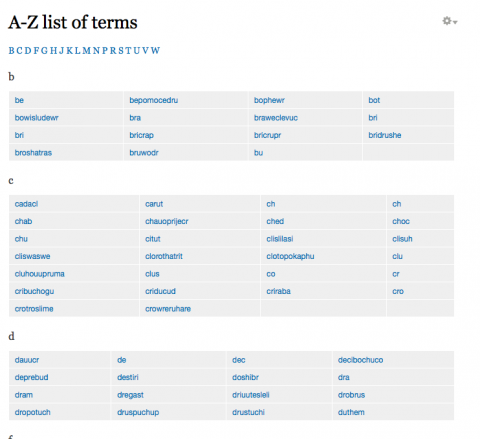Viewport: 480px width, 439px height.
Task: Open the cadacl term link
Action: [26, 204]
